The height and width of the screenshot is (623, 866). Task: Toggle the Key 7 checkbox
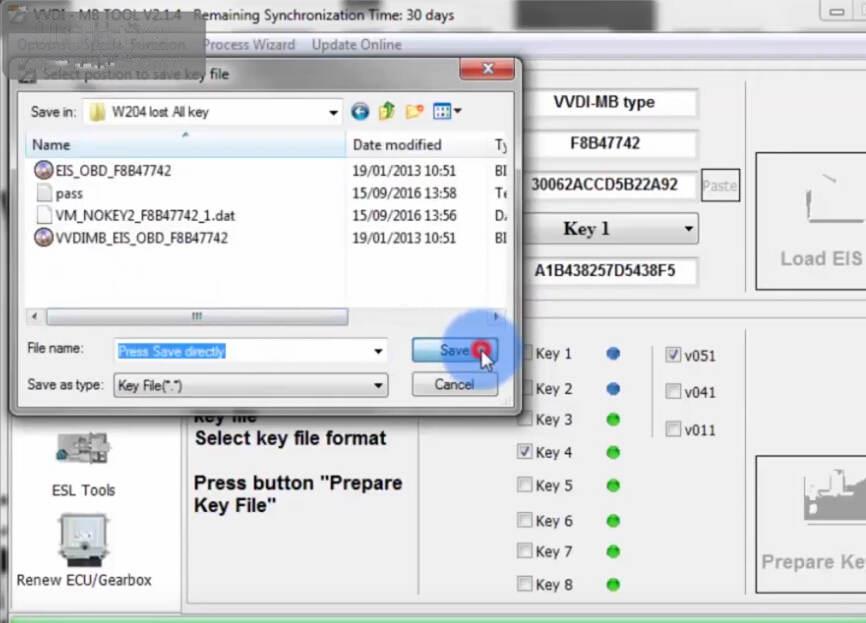coord(525,551)
